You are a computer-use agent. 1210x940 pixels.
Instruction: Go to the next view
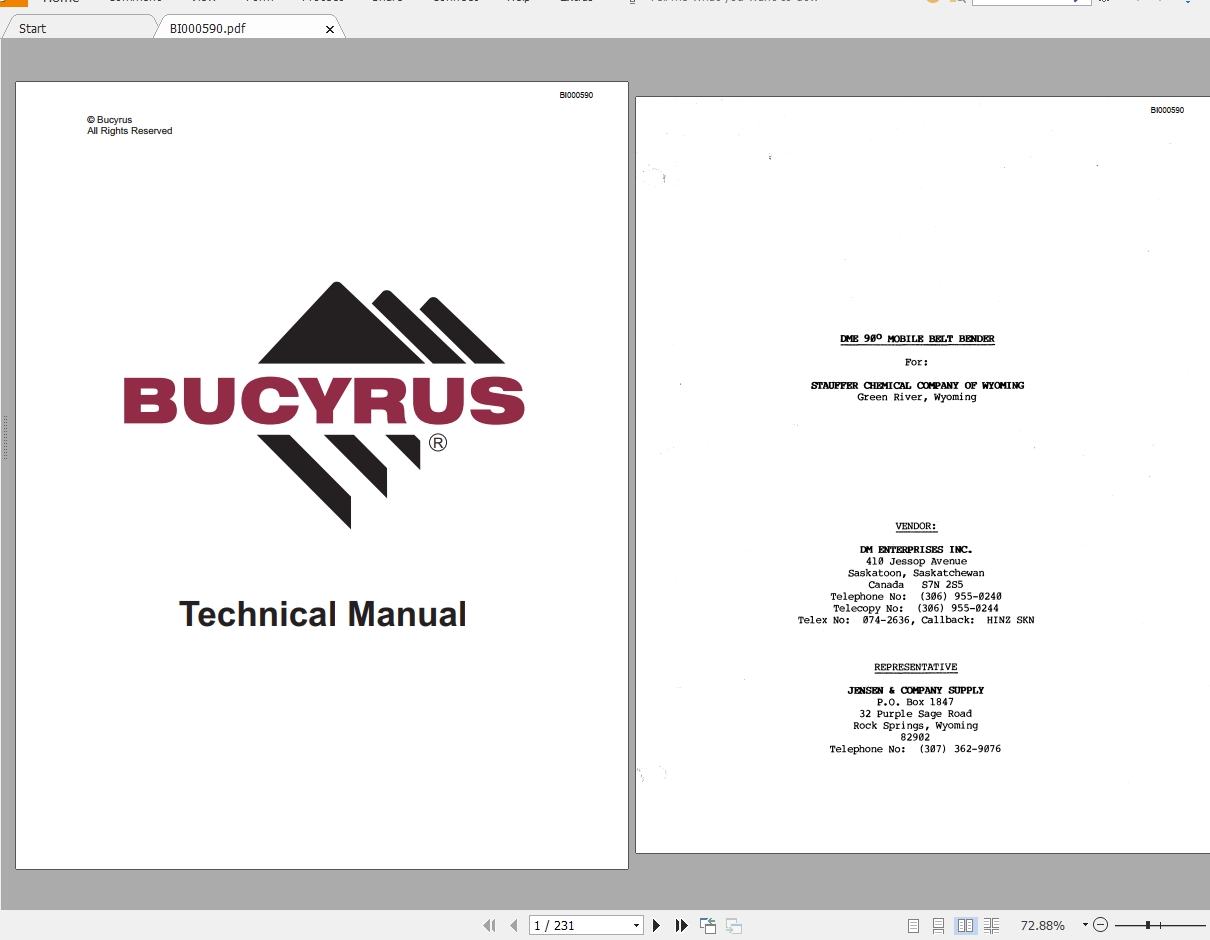[x=732, y=925]
